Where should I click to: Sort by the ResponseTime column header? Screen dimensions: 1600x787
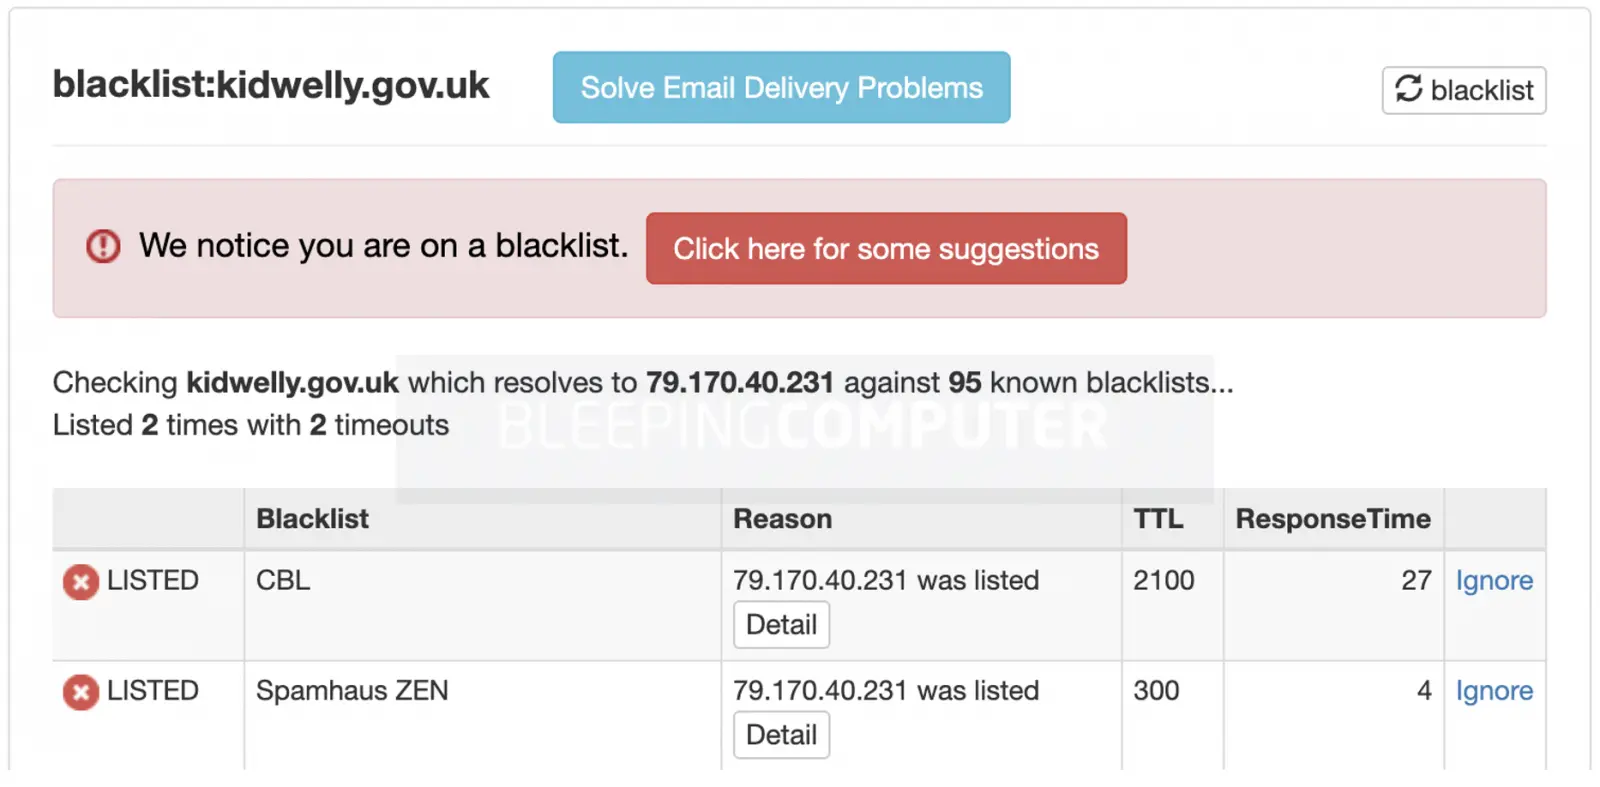[1333, 519]
